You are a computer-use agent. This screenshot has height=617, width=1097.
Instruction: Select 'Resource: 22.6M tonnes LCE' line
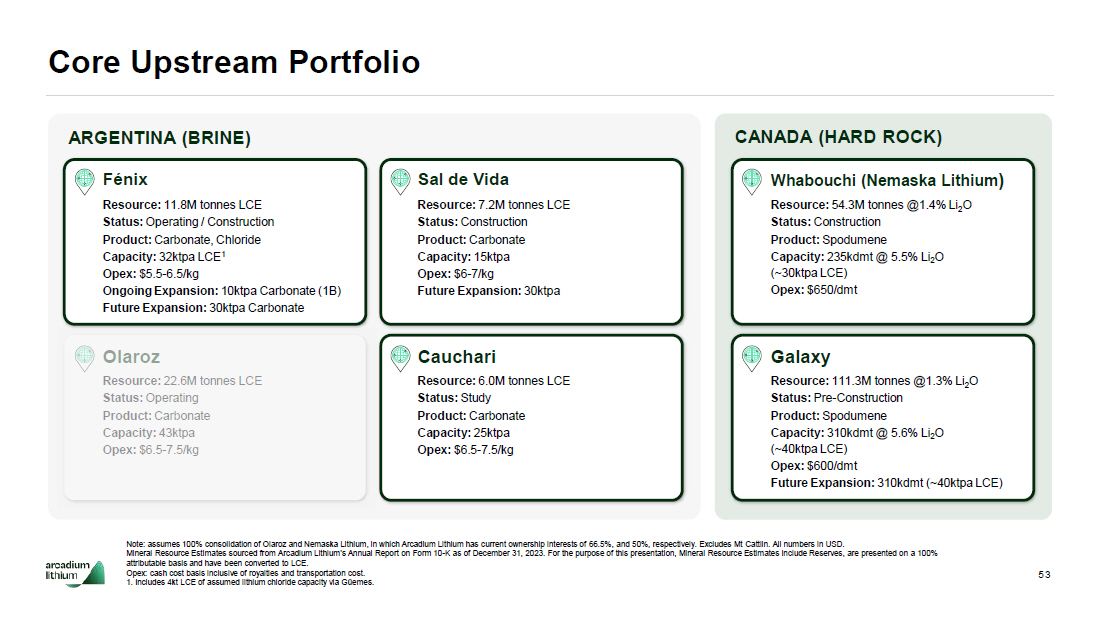point(183,381)
